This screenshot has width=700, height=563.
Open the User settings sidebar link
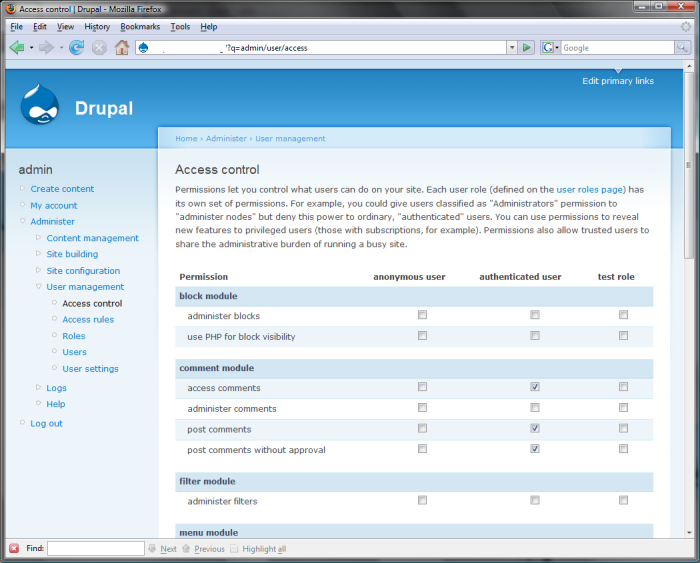tap(90, 369)
